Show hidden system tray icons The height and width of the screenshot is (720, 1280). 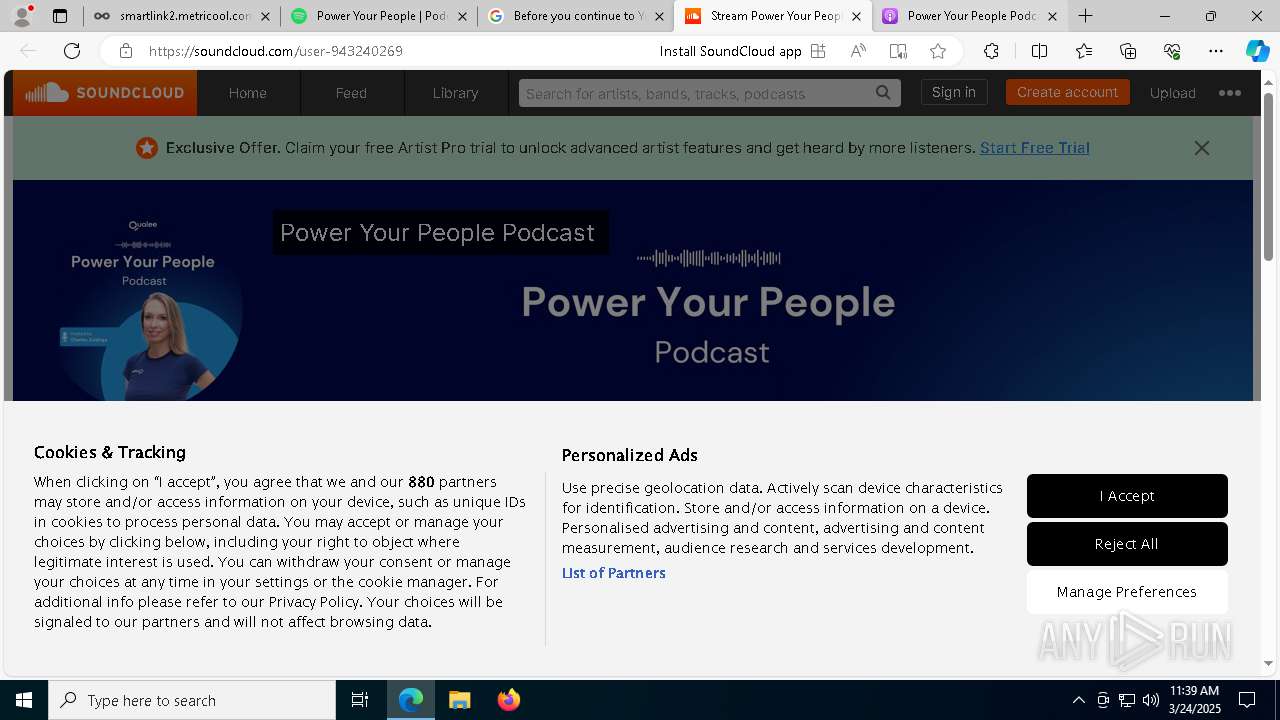[1078, 700]
